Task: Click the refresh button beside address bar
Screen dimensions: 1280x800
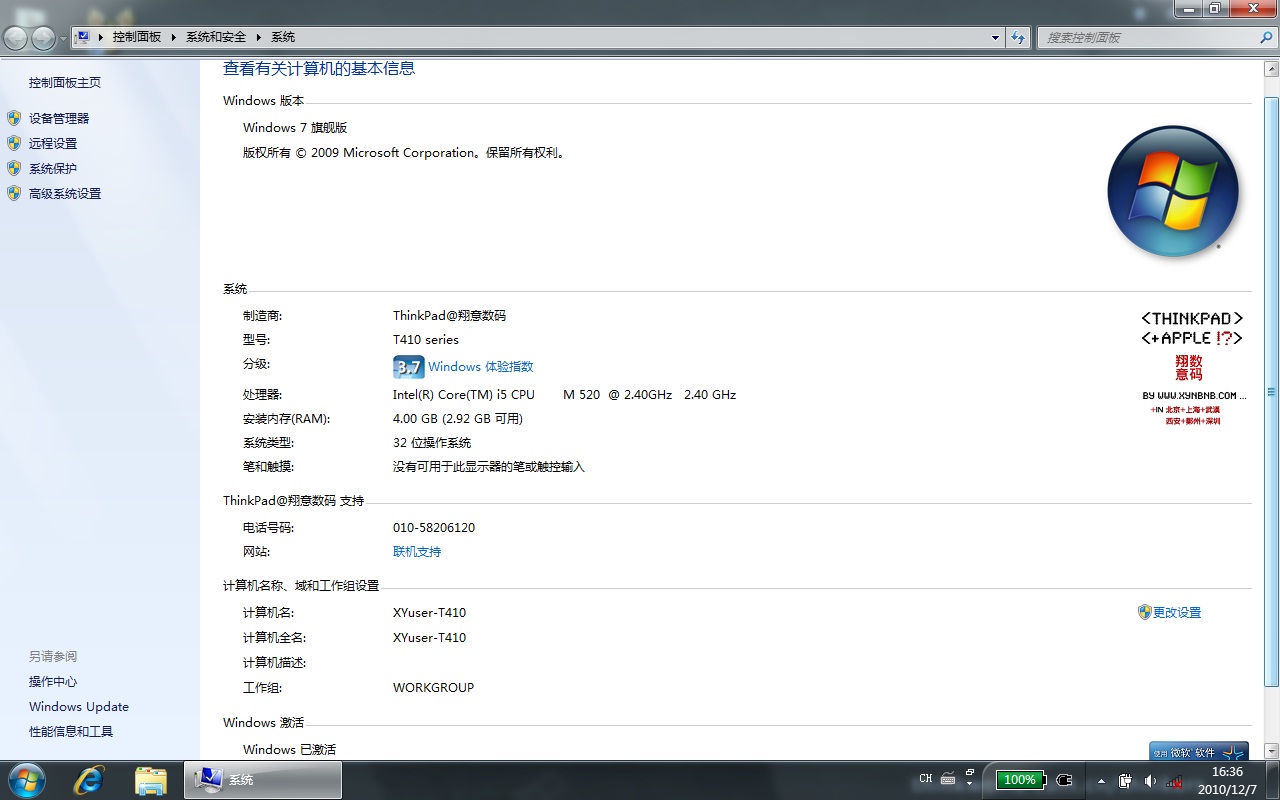Action: (1018, 37)
